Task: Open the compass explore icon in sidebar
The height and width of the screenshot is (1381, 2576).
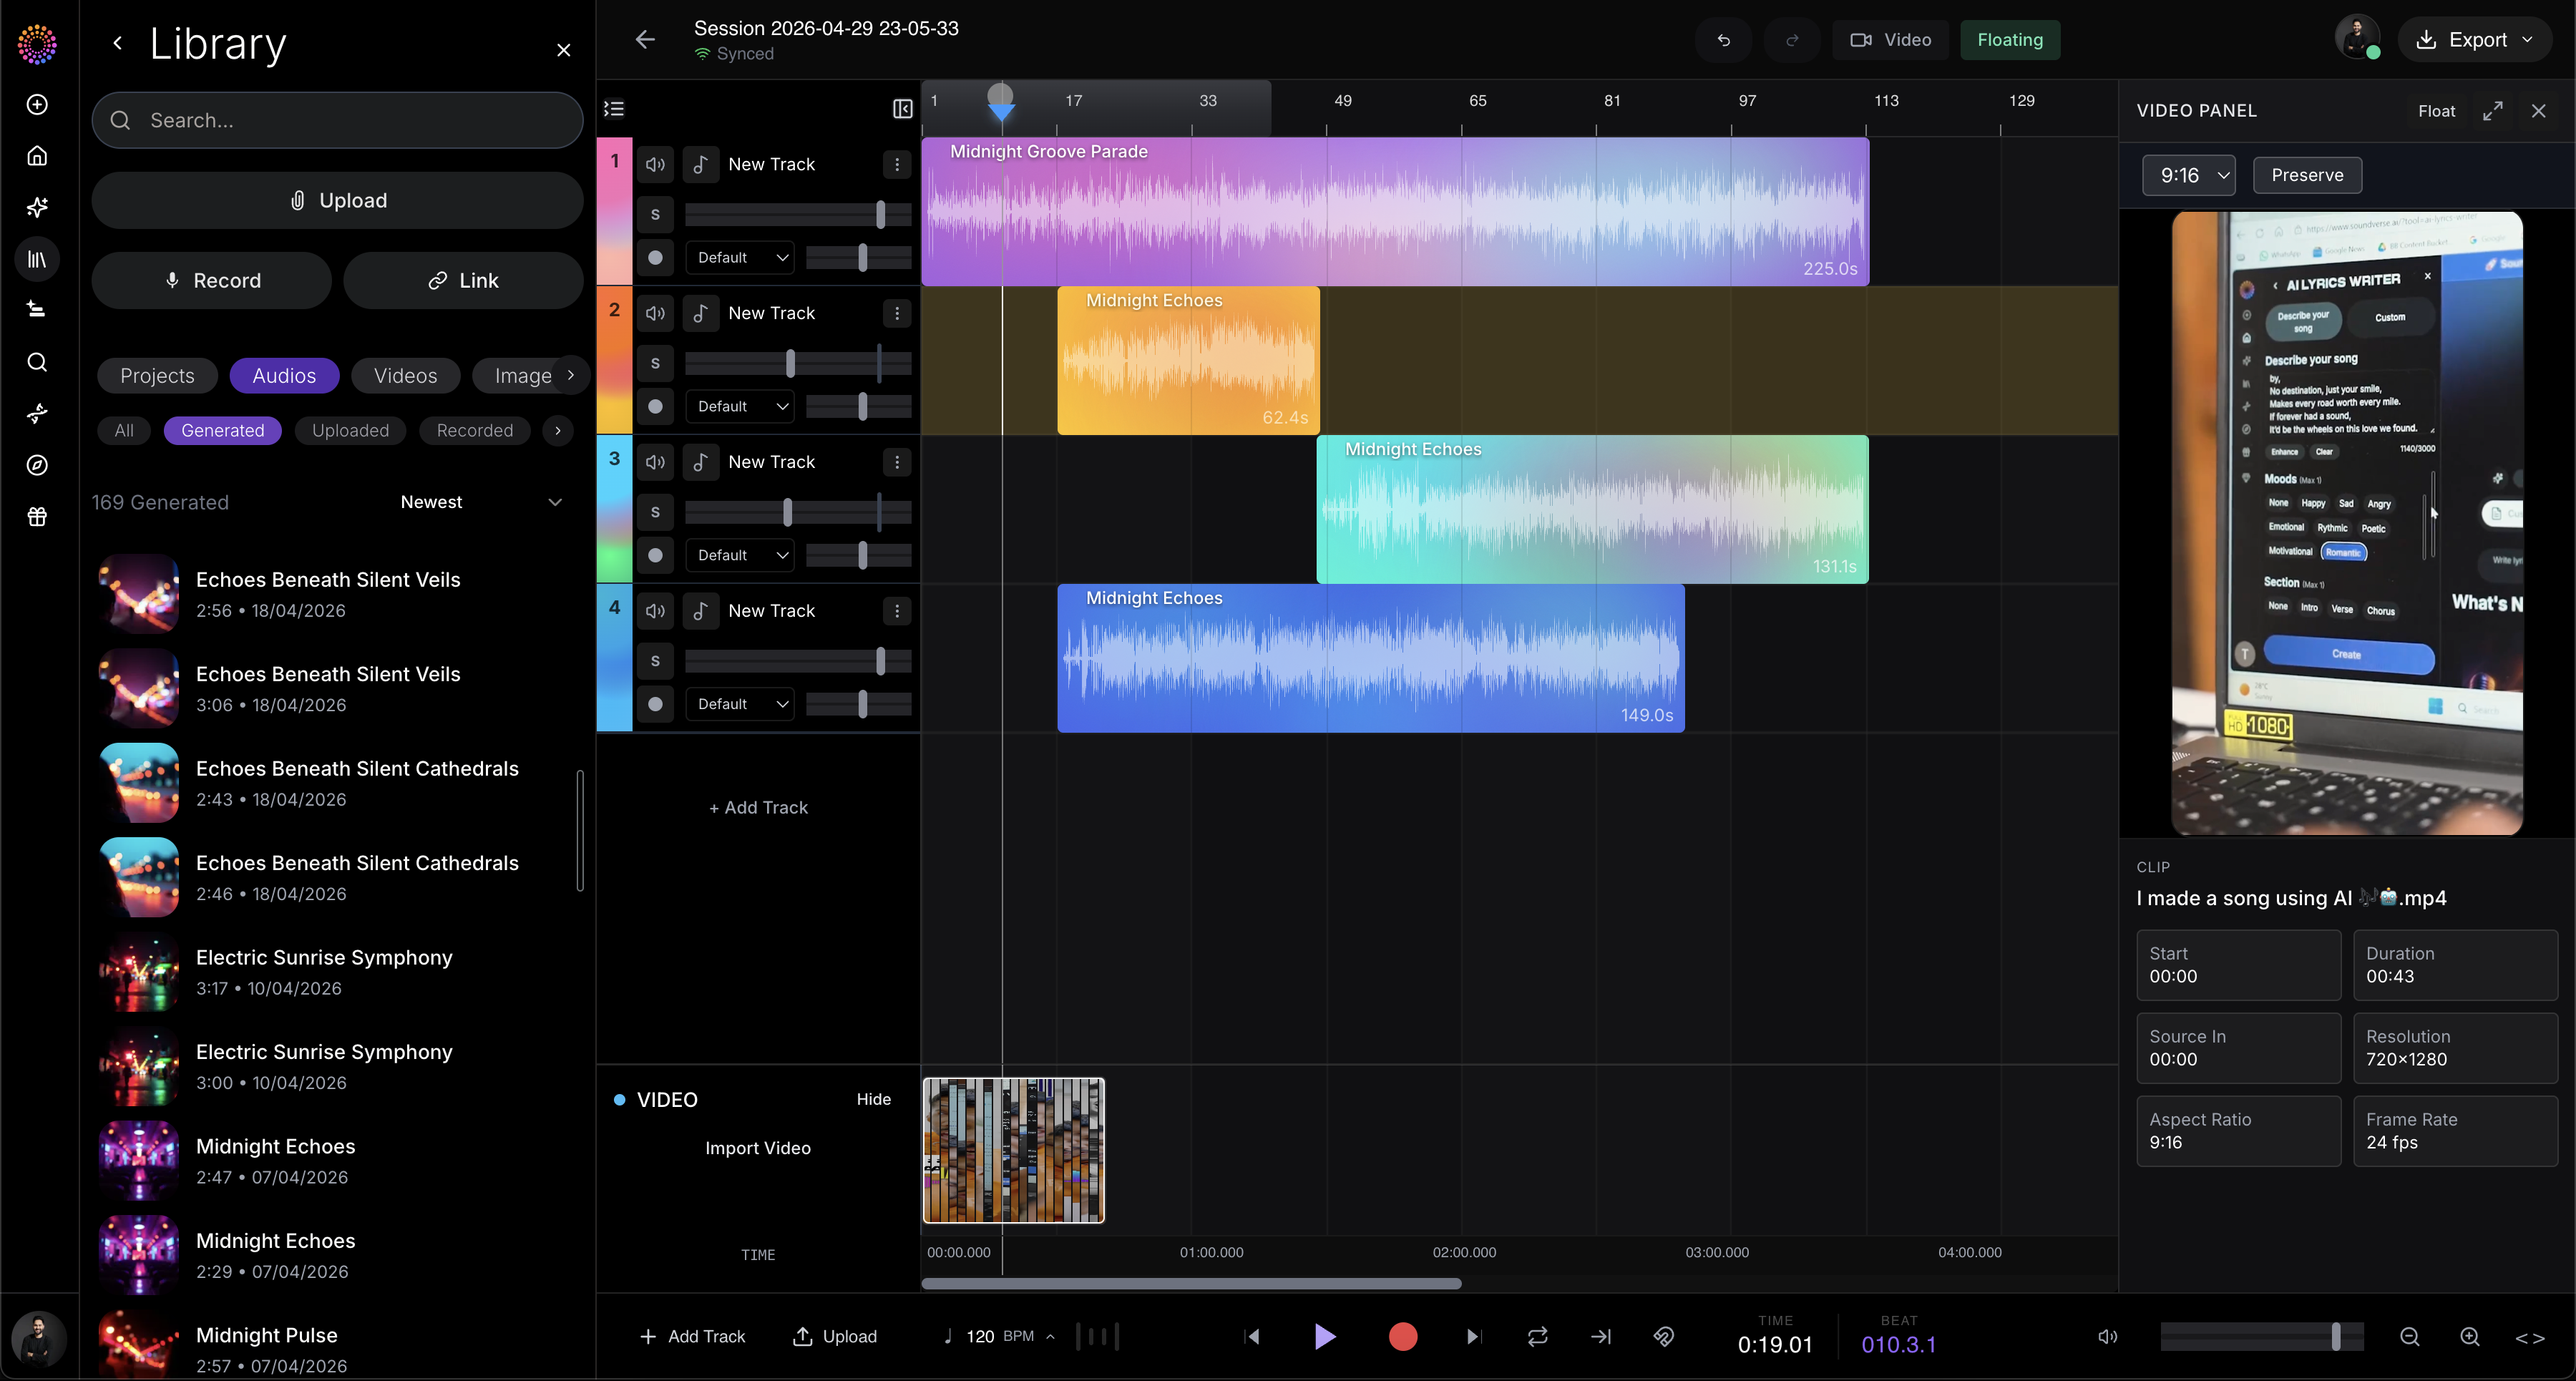Action: pos(37,465)
